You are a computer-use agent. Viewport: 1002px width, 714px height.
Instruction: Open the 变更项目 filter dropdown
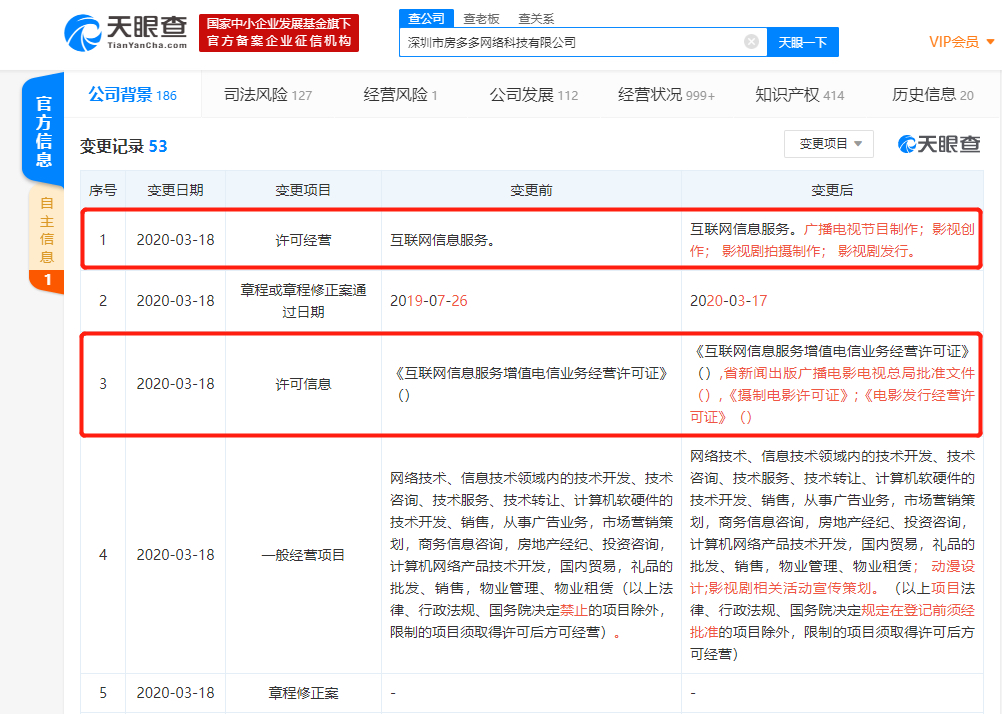point(829,144)
